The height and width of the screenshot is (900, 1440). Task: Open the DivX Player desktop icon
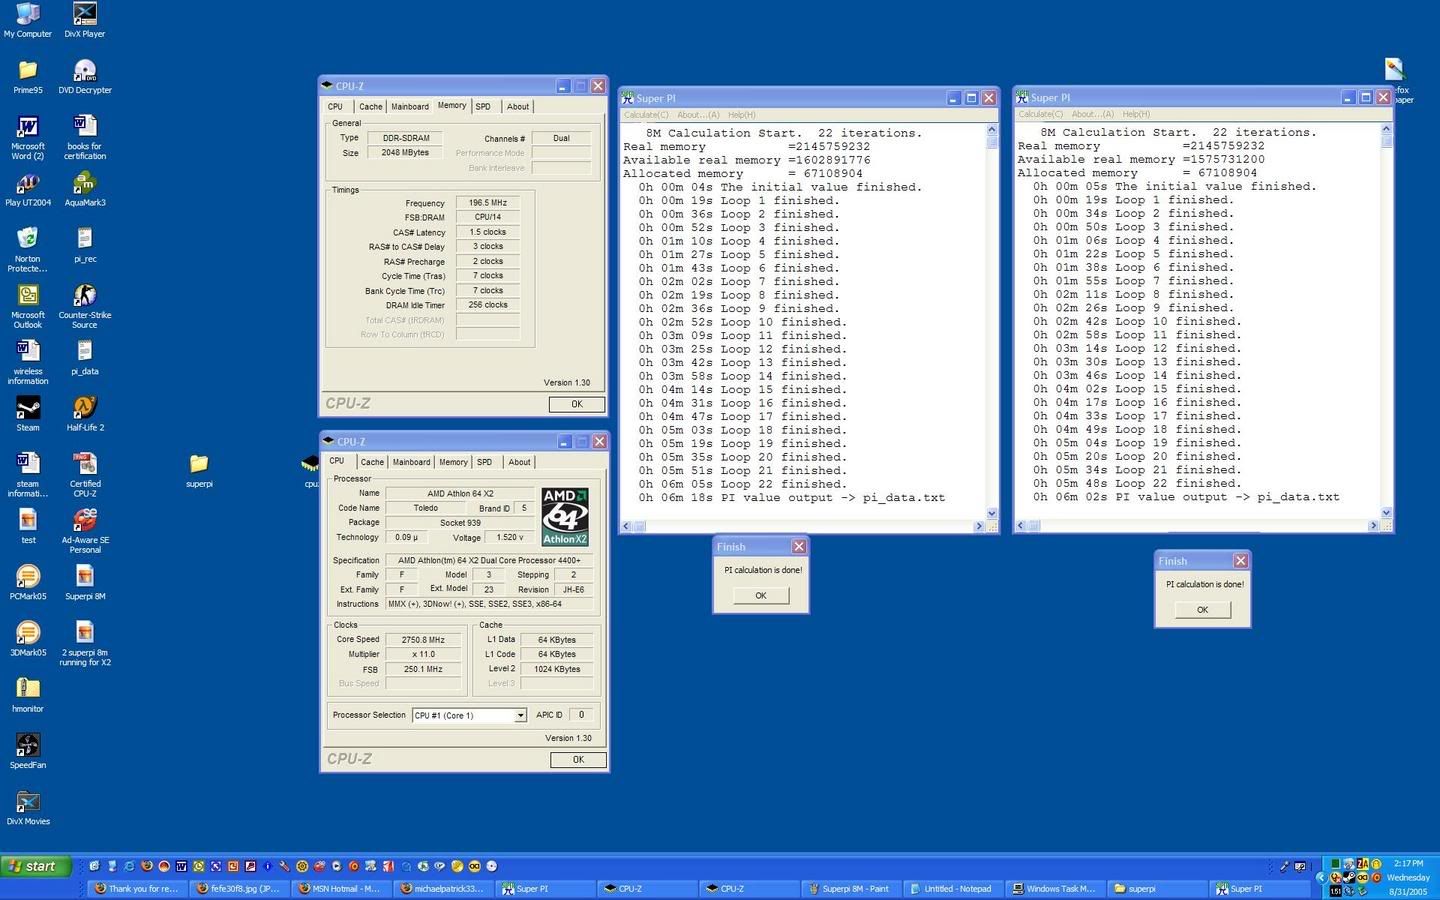click(85, 19)
